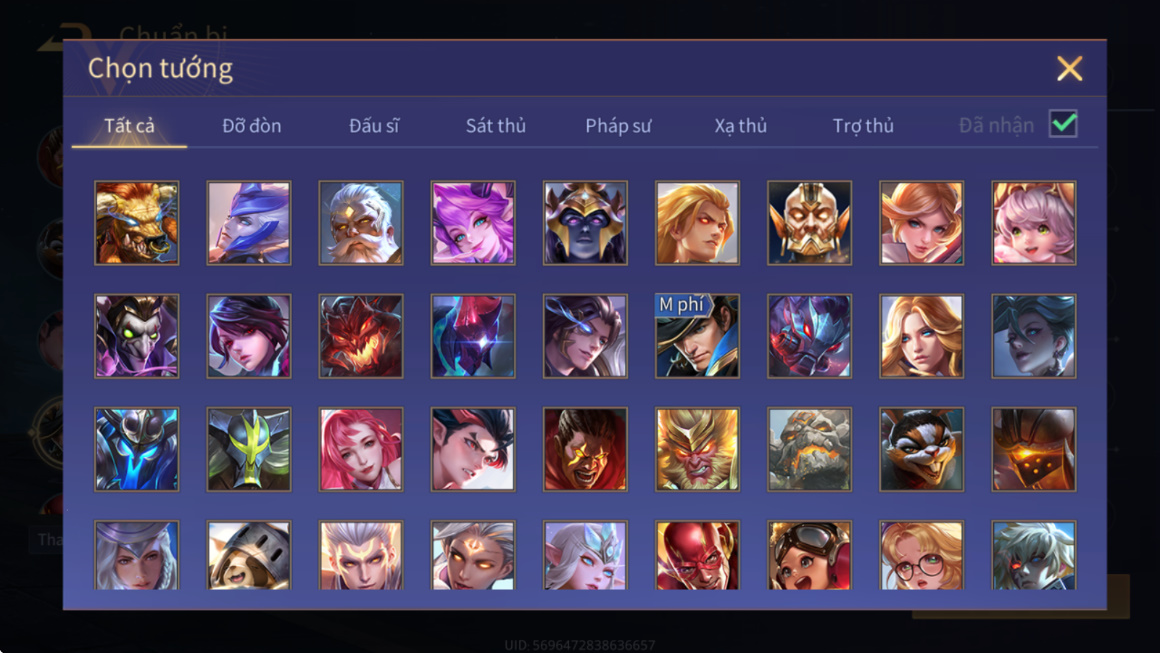Toggle the 'Đã nhận' checkbox

tap(1063, 124)
